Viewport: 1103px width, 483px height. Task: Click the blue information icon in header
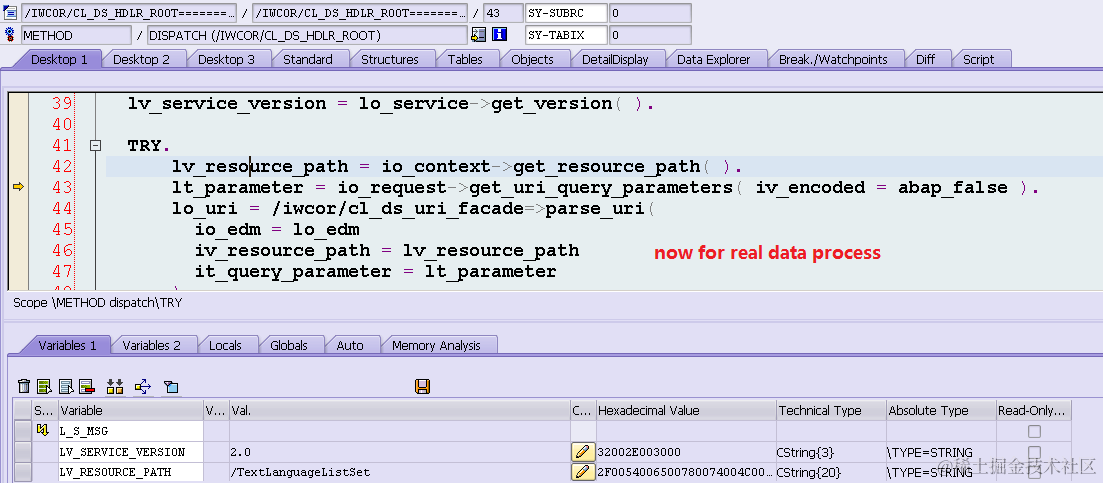pyautogui.click(x=499, y=34)
